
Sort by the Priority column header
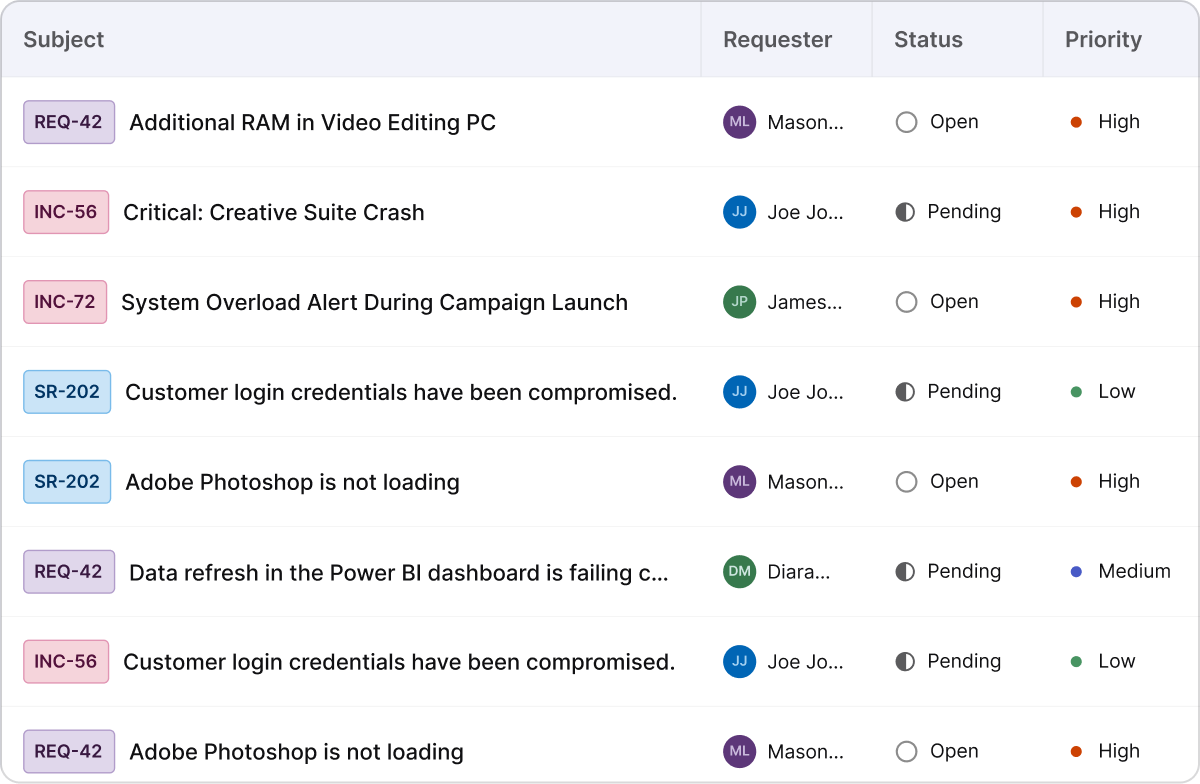click(x=1103, y=40)
